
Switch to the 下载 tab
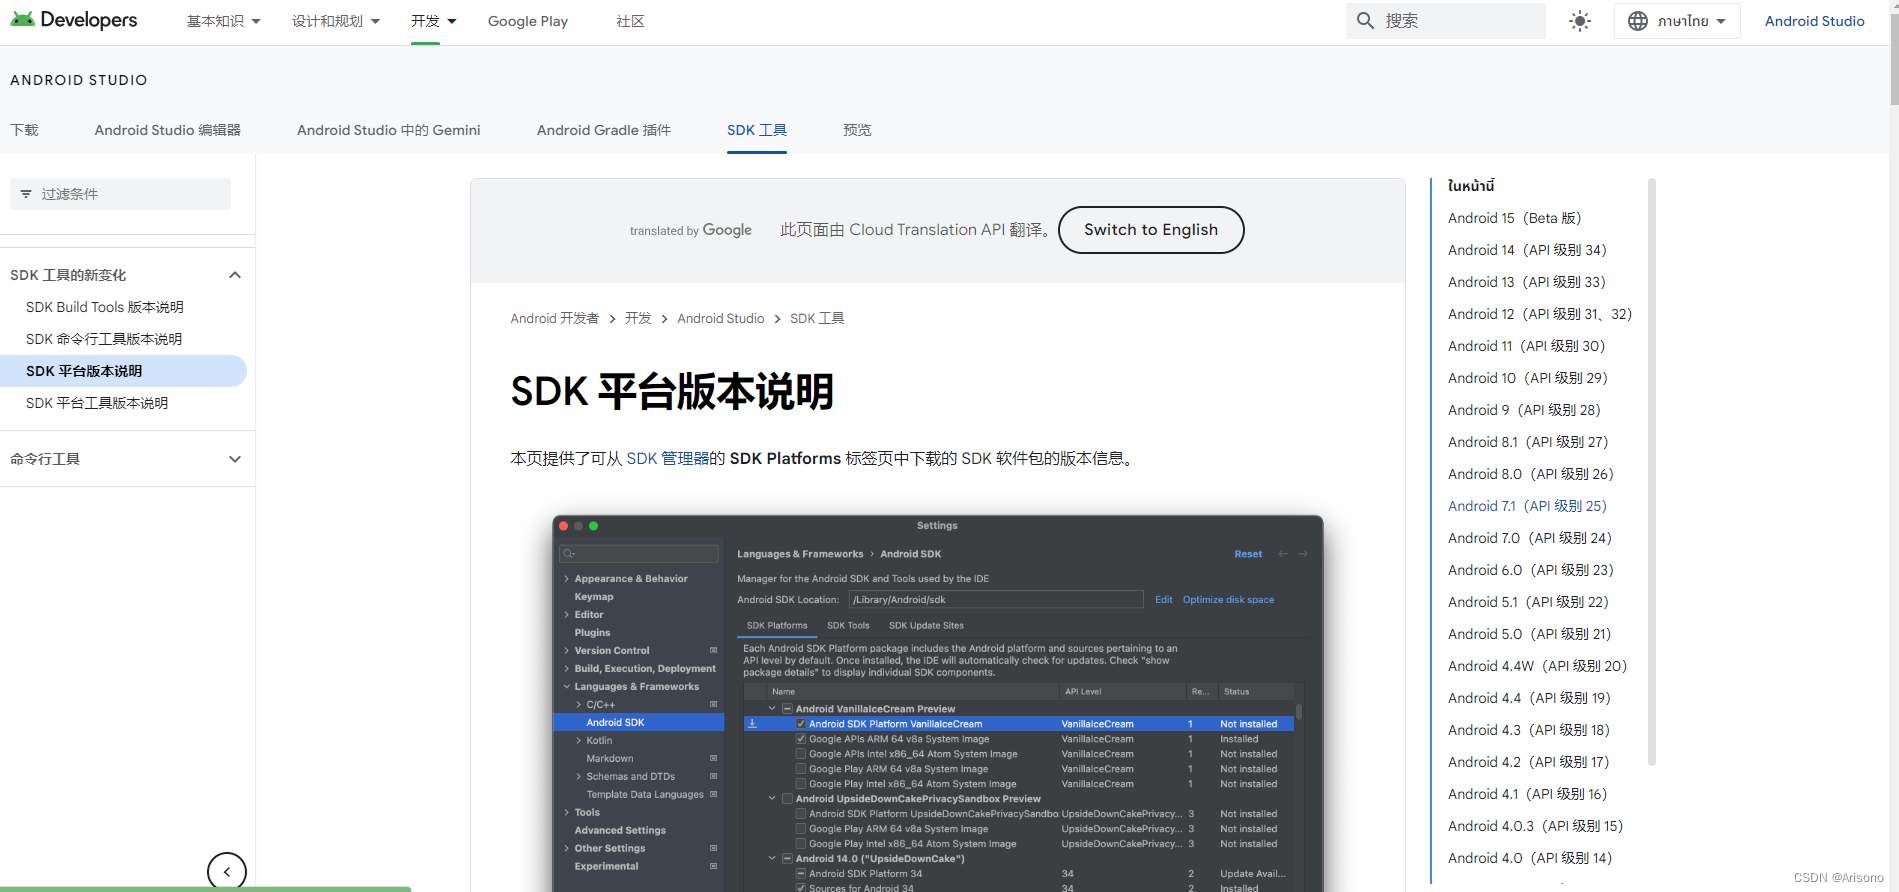point(24,130)
